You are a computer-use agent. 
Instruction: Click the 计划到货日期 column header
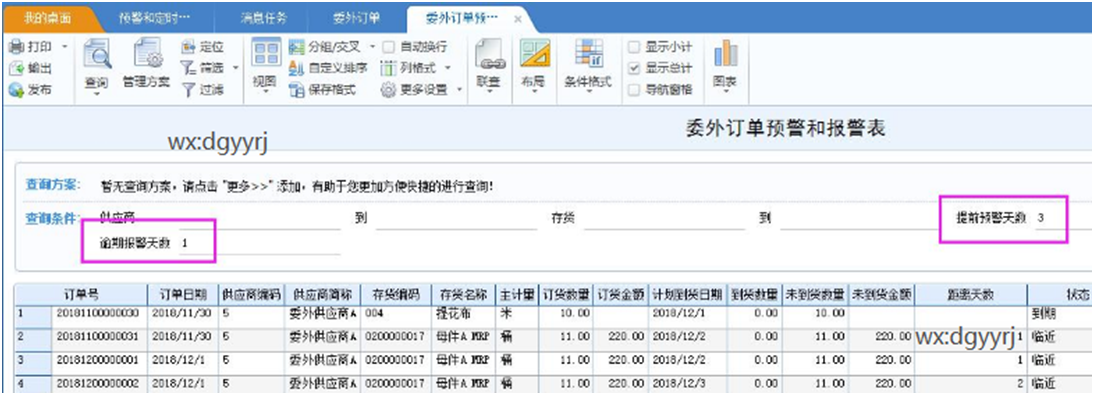pyautogui.click(x=687, y=294)
